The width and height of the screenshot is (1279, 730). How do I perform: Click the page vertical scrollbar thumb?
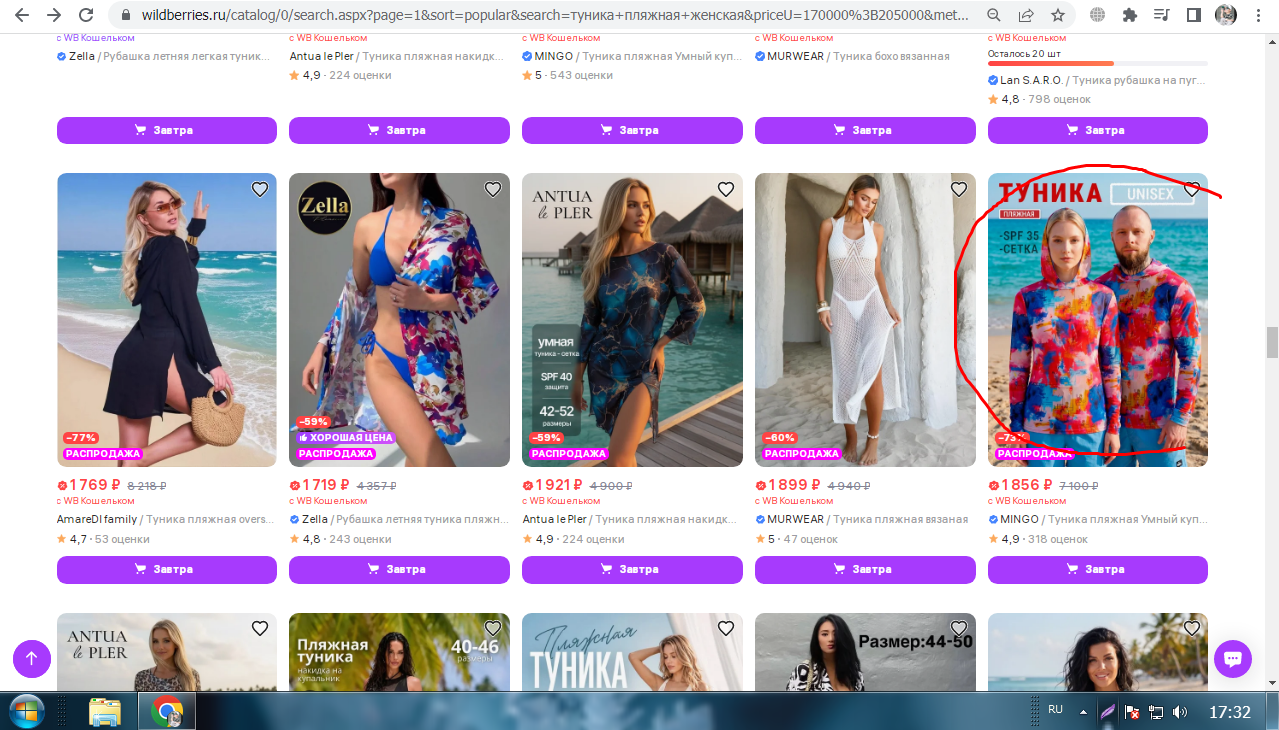tap(1272, 342)
